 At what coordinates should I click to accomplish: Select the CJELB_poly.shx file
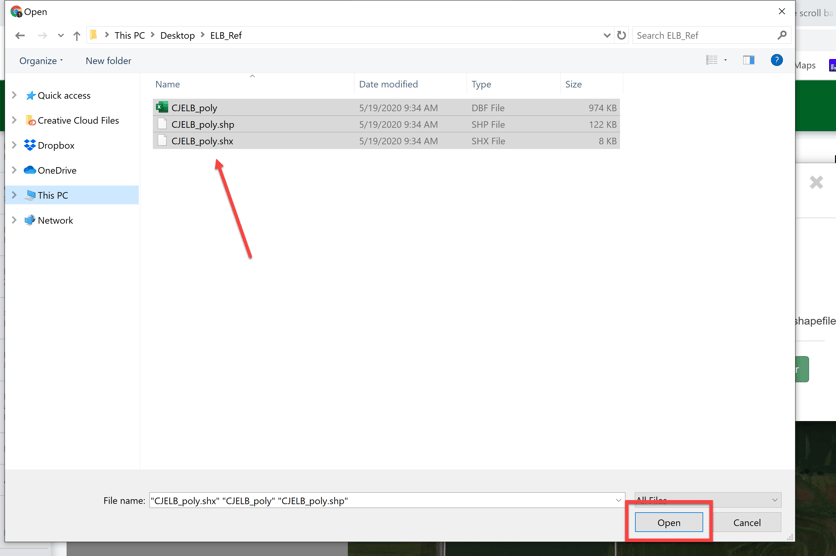coord(386,141)
